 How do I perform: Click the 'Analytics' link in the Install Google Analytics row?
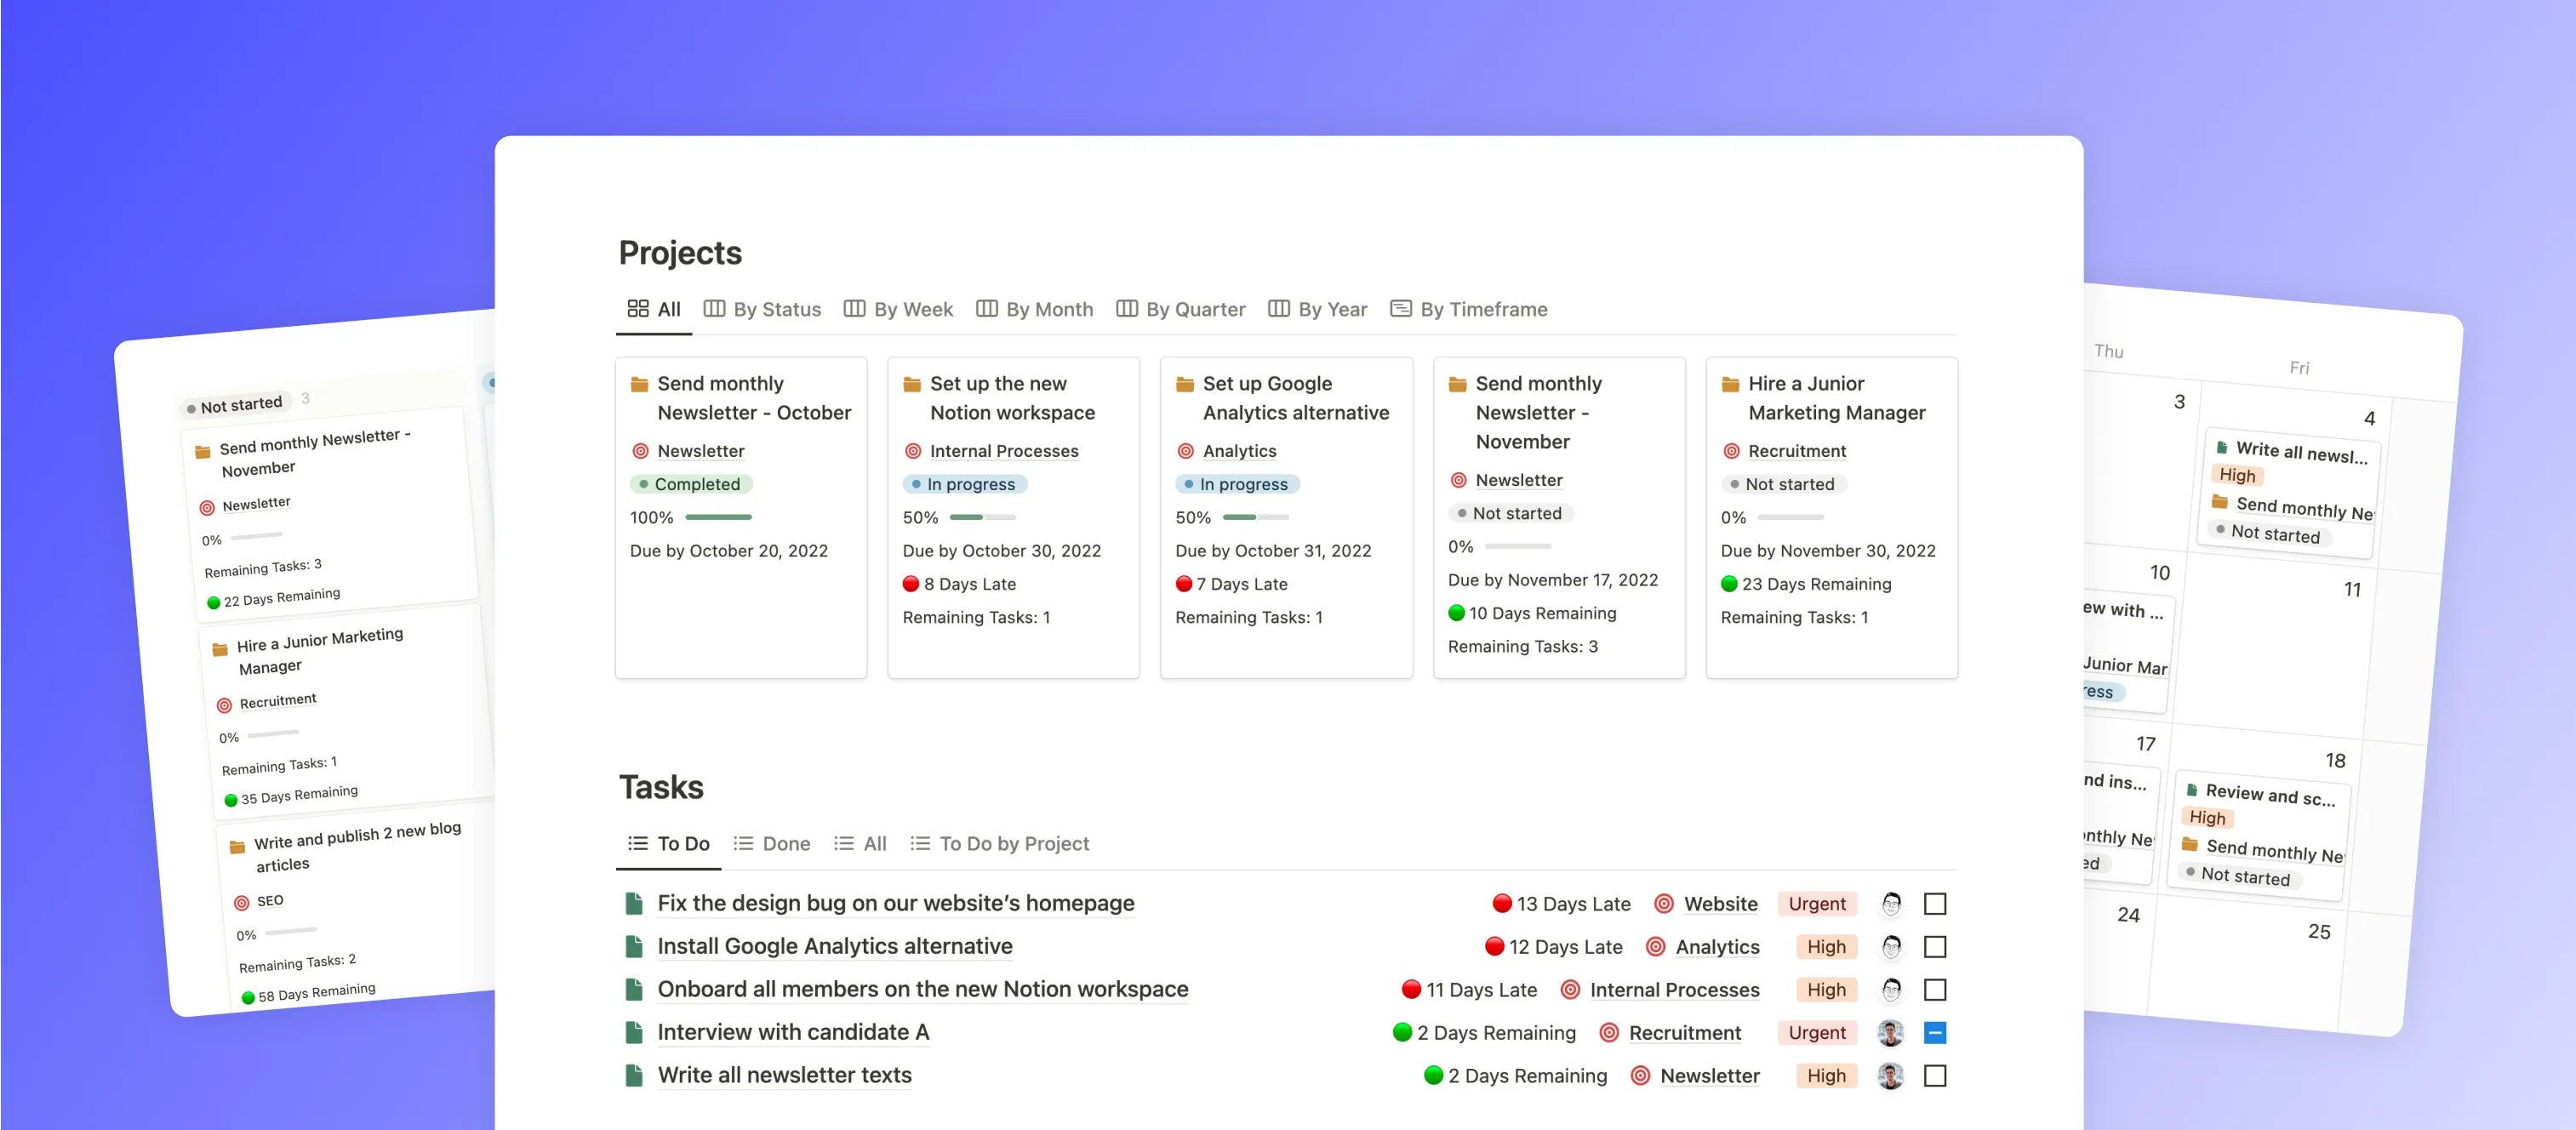(x=1717, y=946)
